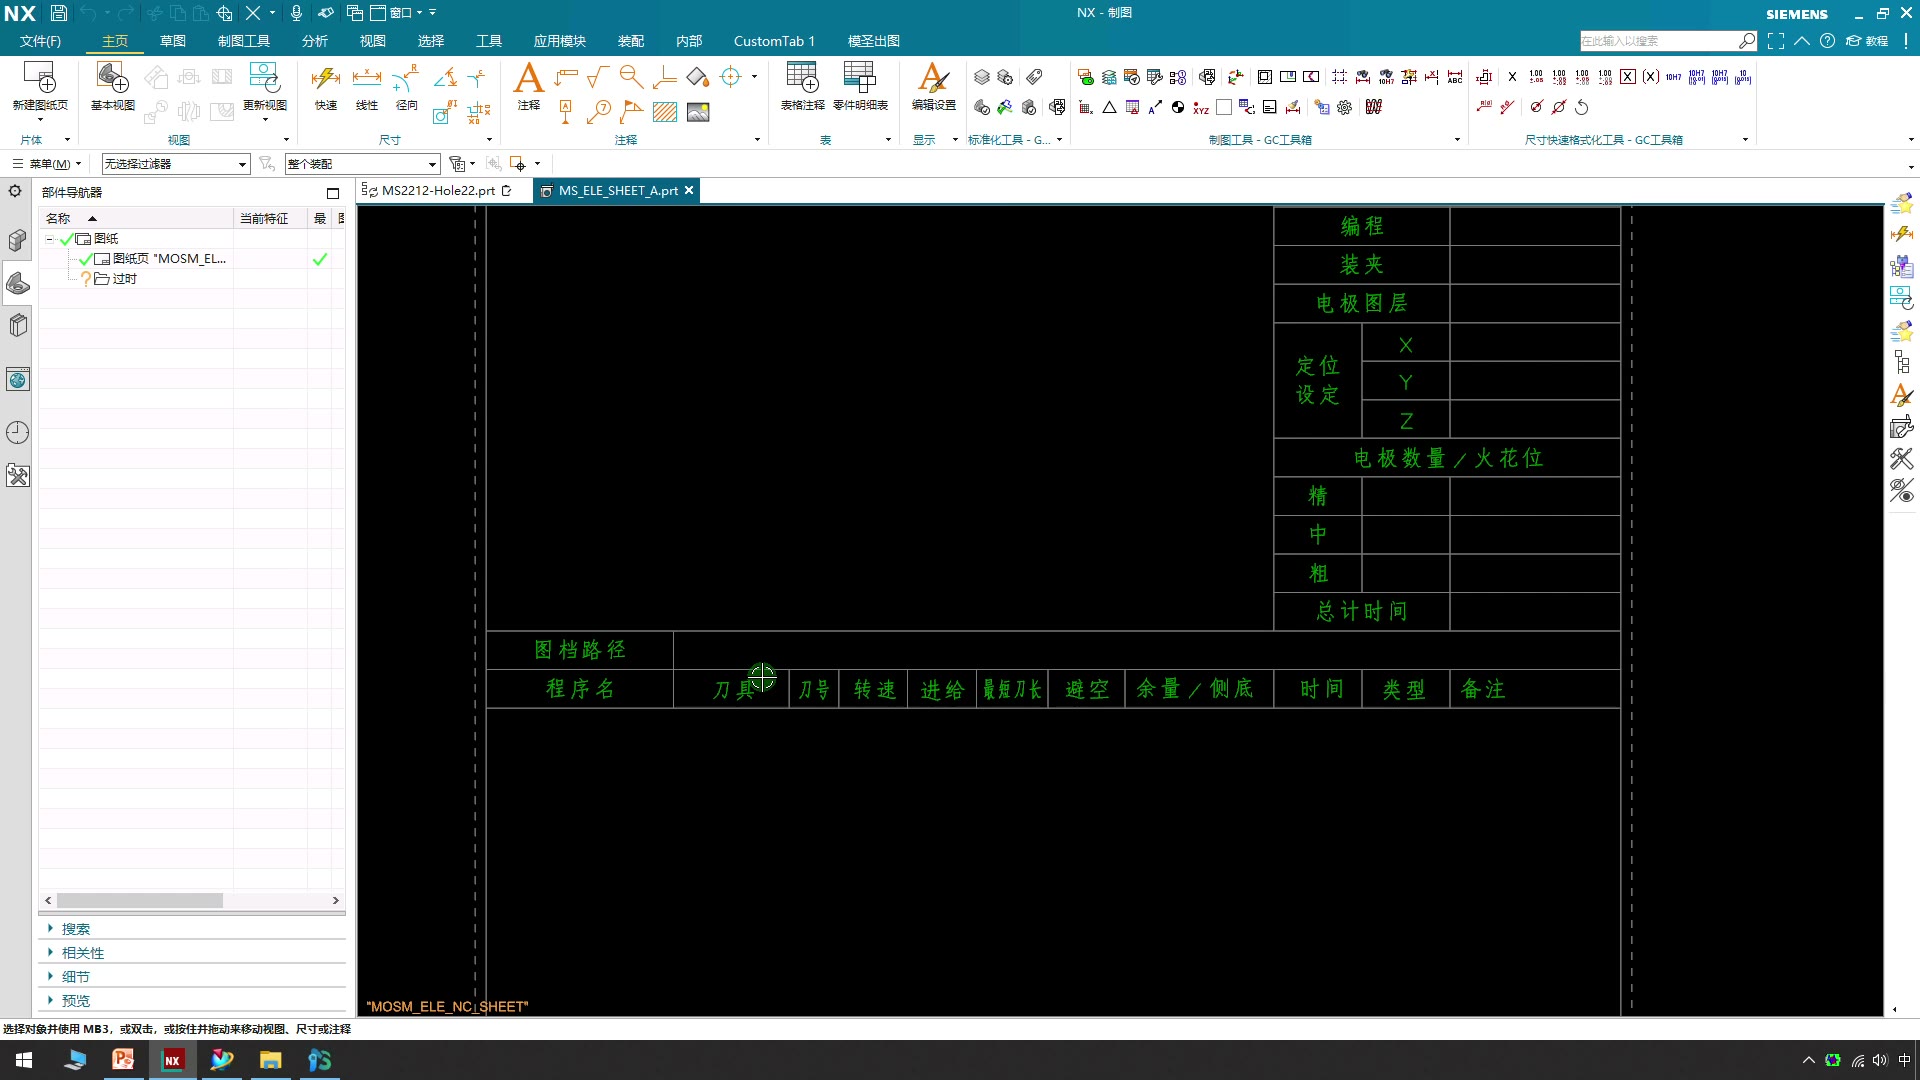Screen dimensions: 1920x1080
Task: Click the XYZ coordinate tool in GC toolbox
Action: point(1201,107)
